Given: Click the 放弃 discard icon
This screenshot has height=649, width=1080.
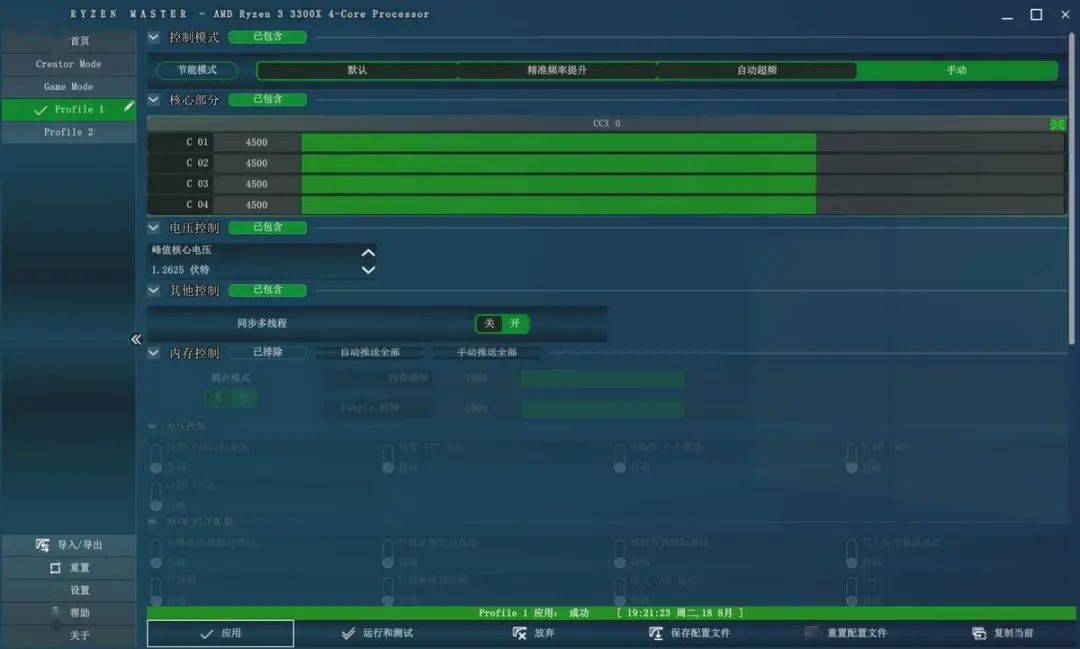Looking at the screenshot, I should pyautogui.click(x=519, y=633).
